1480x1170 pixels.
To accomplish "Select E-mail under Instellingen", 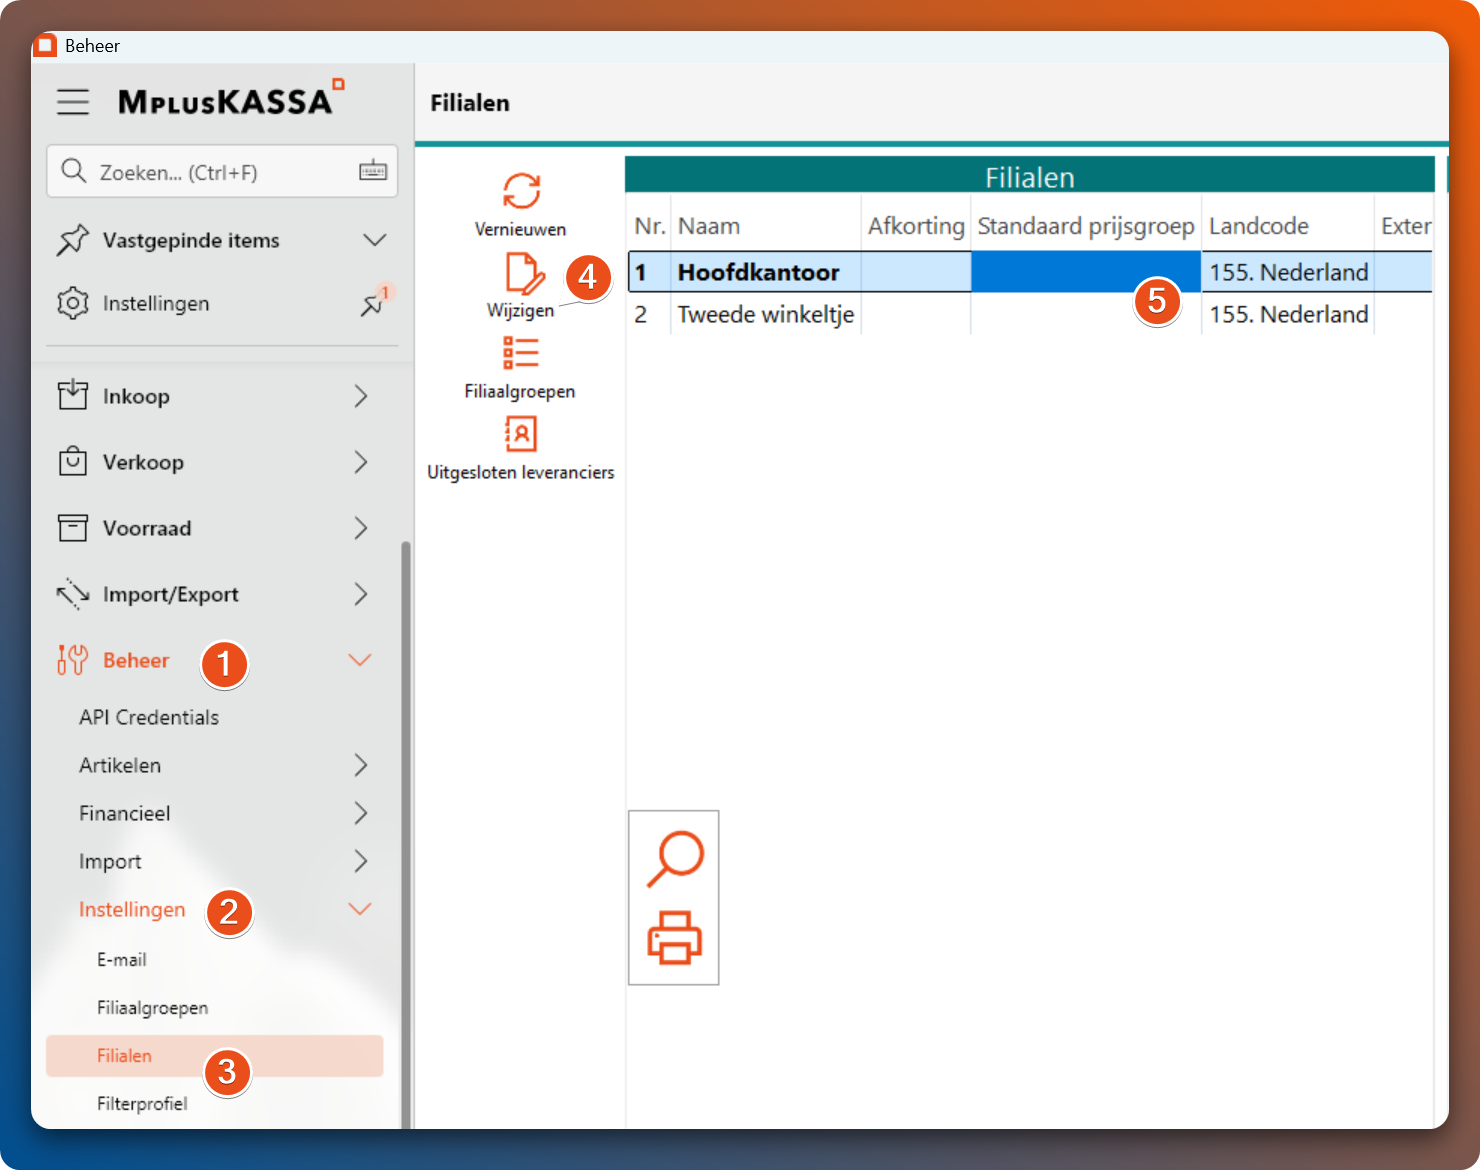I will pos(122,960).
